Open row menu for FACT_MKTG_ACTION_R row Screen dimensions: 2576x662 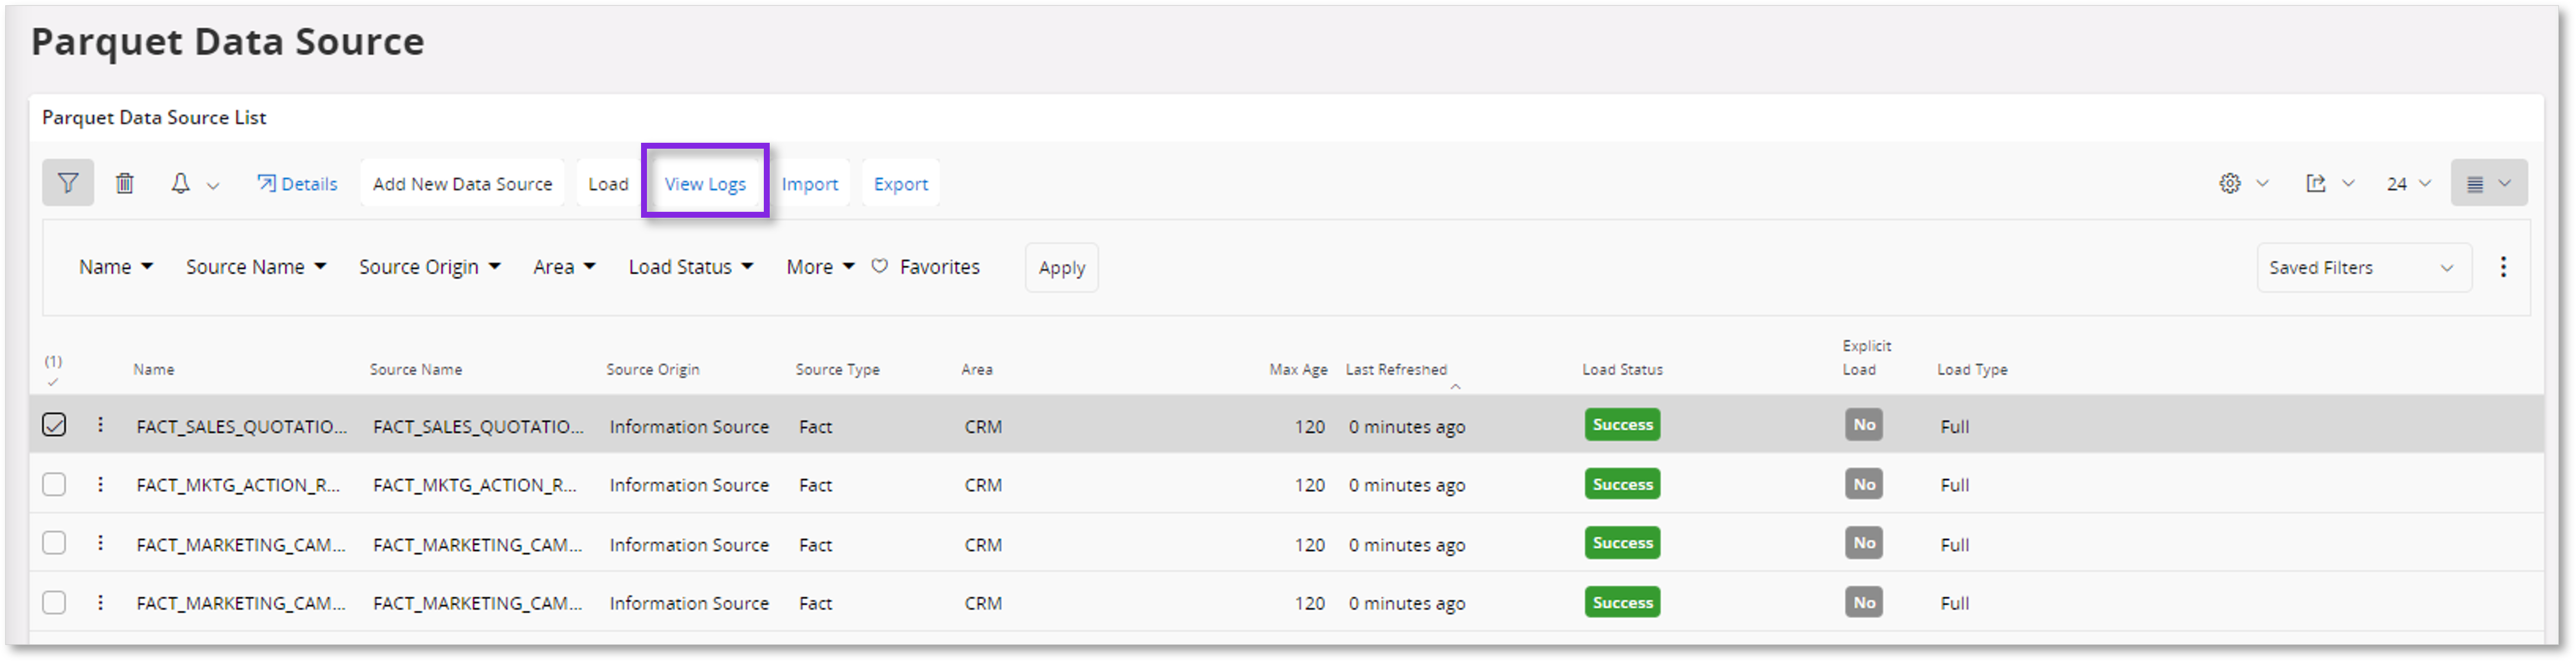[x=100, y=484]
